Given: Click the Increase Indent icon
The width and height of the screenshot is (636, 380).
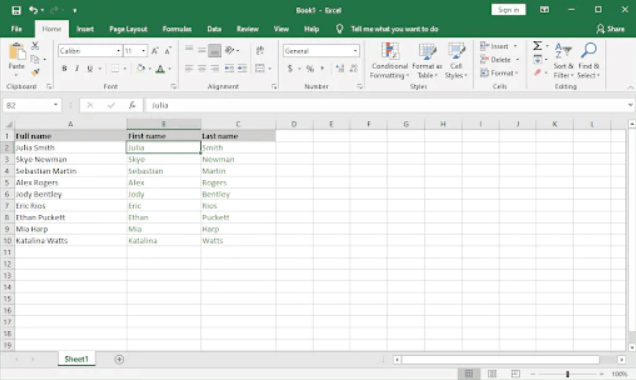Looking at the screenshot, I should tap(242, 69).
